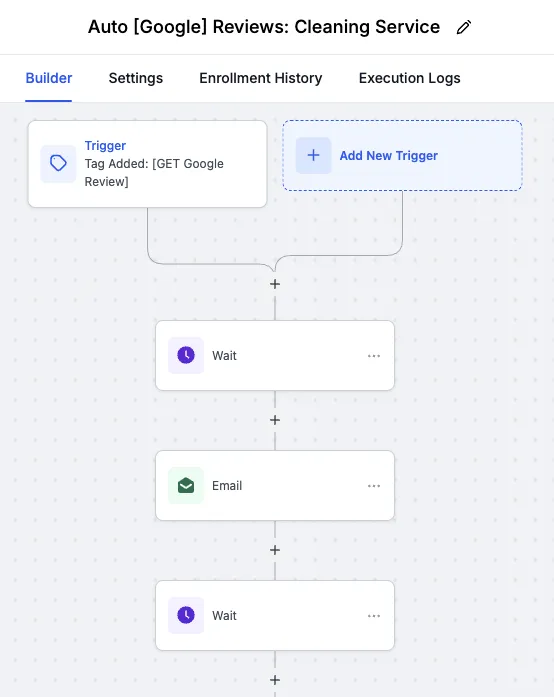Click the tag icon in Trigger card

coord(58,163)
